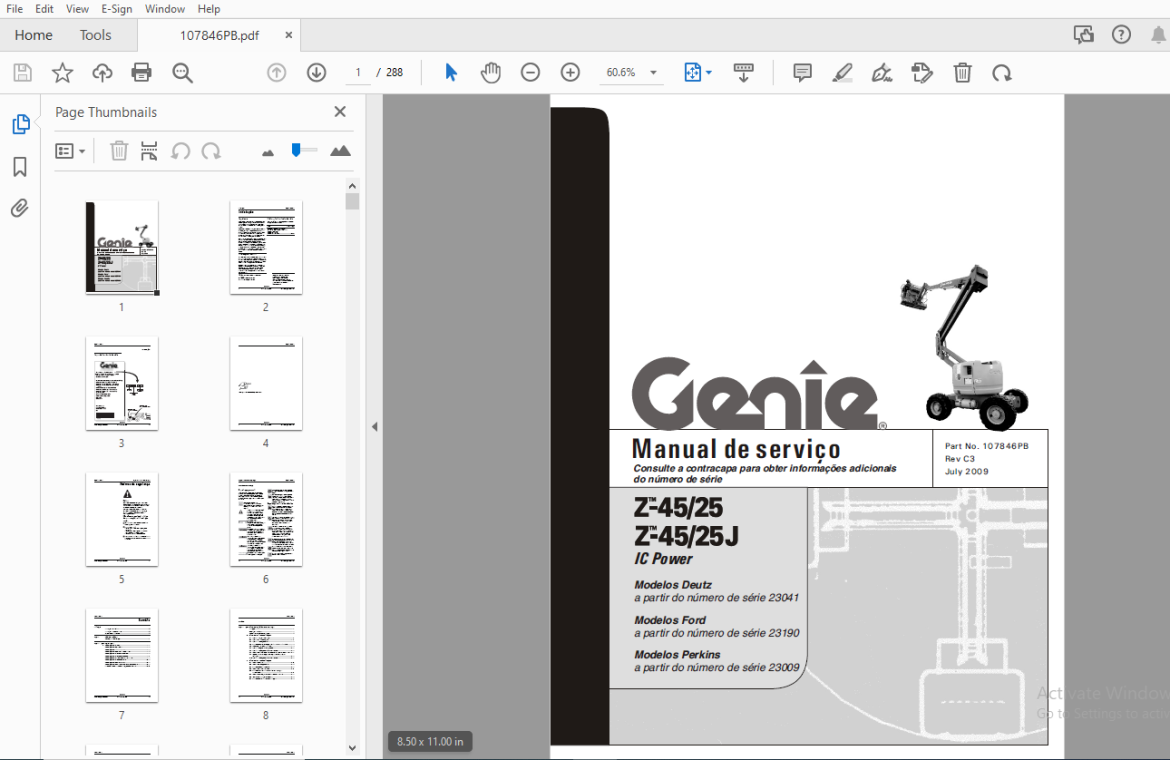This screenshot has height=760, width=1170.
Task: Open the Edit menu
Action: pyautogui.click(x=44, y=9)
